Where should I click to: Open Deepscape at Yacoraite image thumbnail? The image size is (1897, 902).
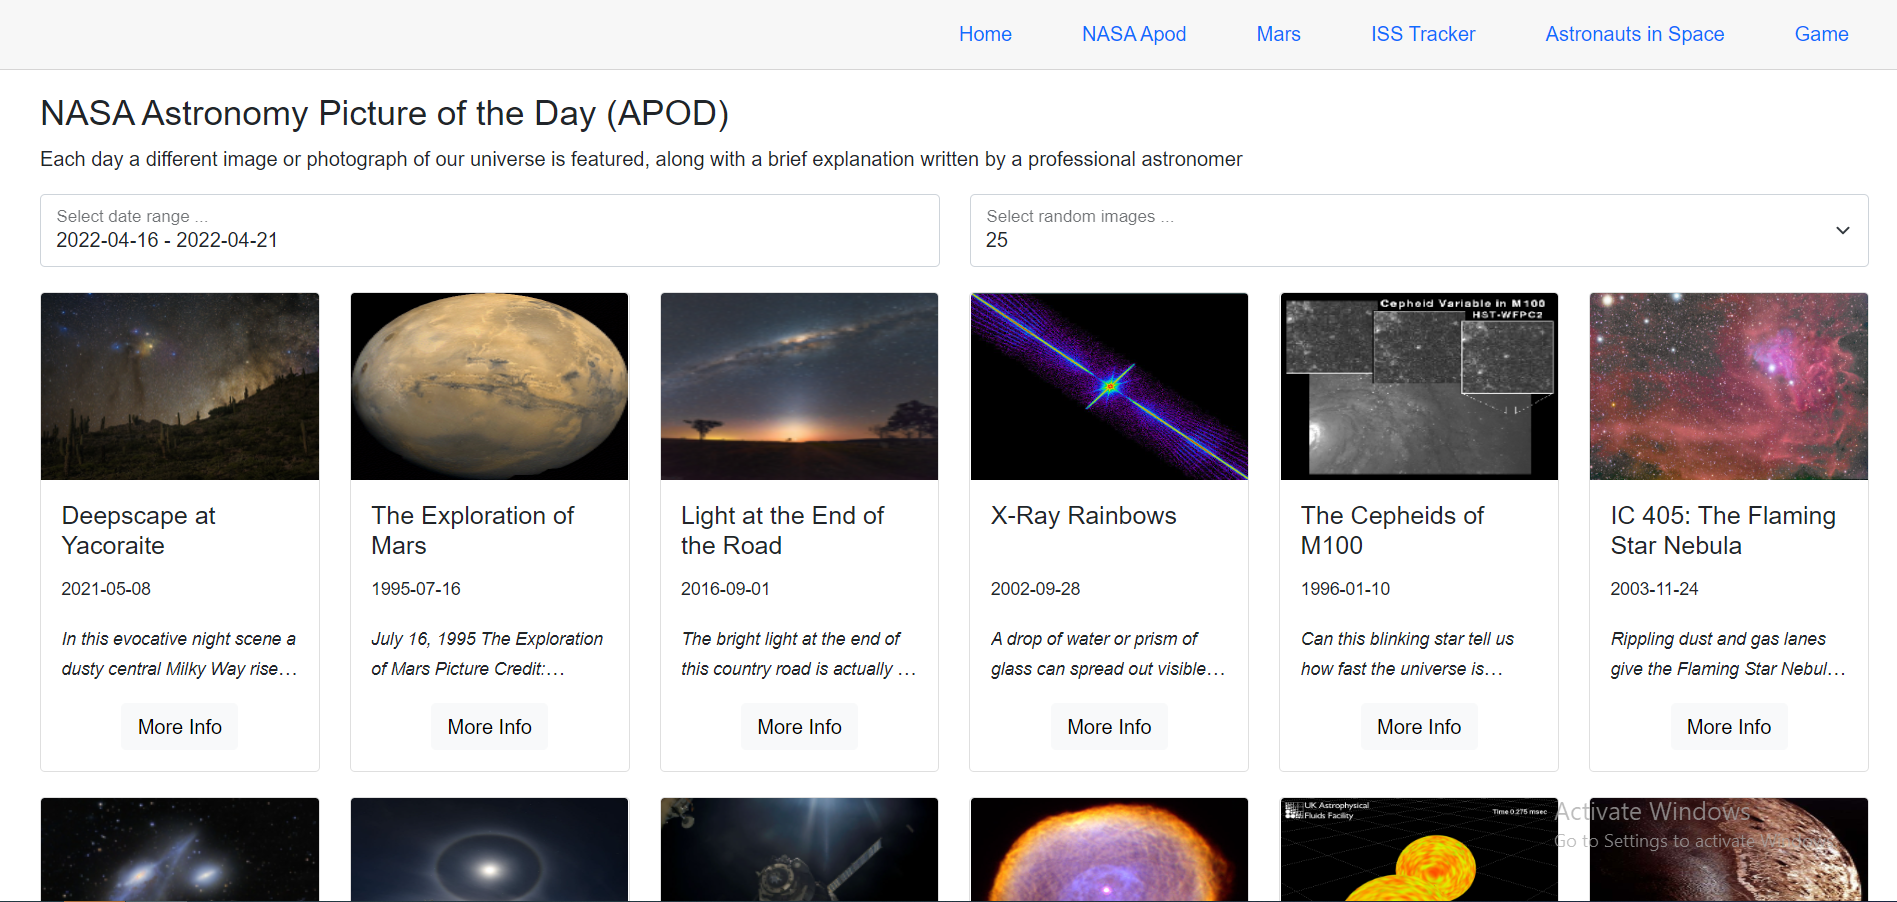pos(180,386)
